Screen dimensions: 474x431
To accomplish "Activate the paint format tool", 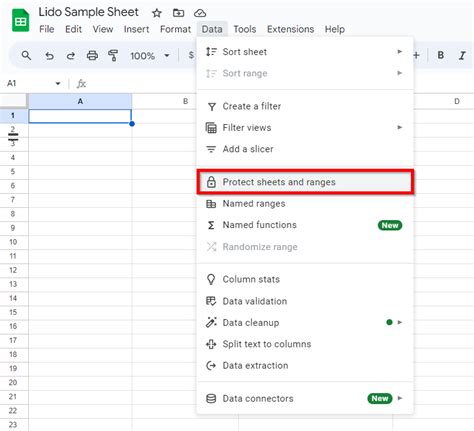I will point(113,55).
